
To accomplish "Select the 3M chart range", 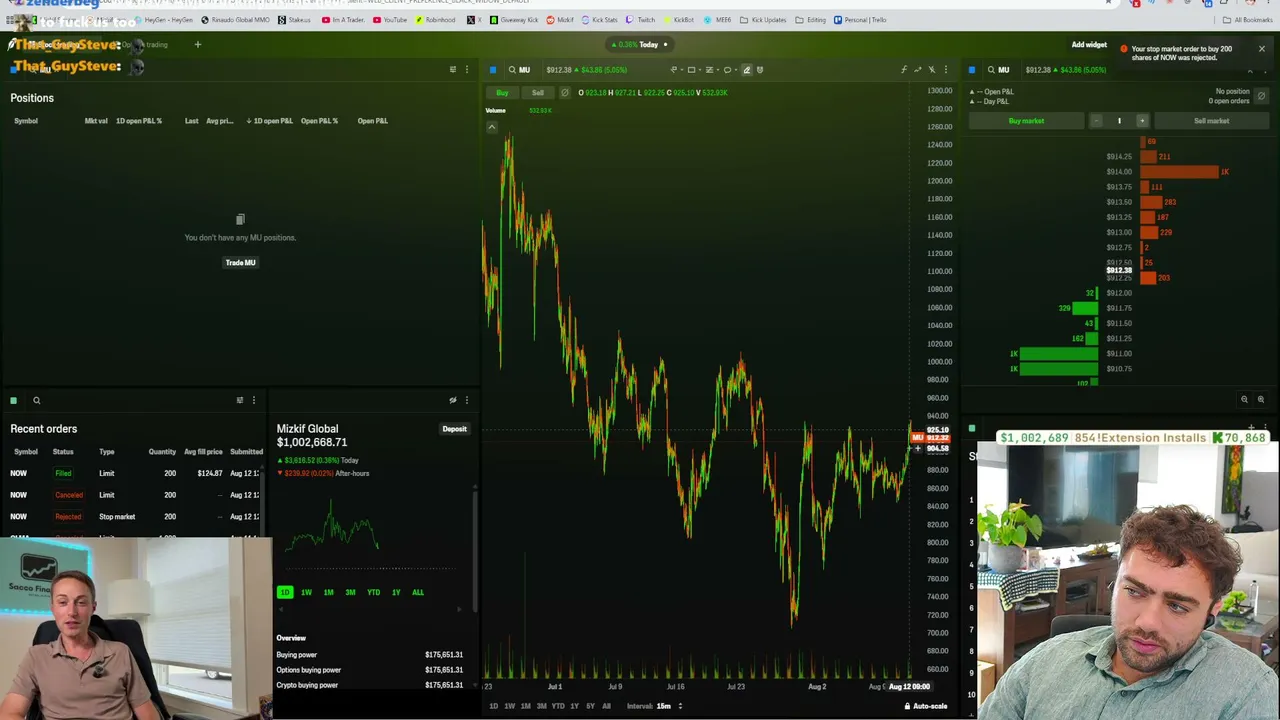I will pos(542,706).
